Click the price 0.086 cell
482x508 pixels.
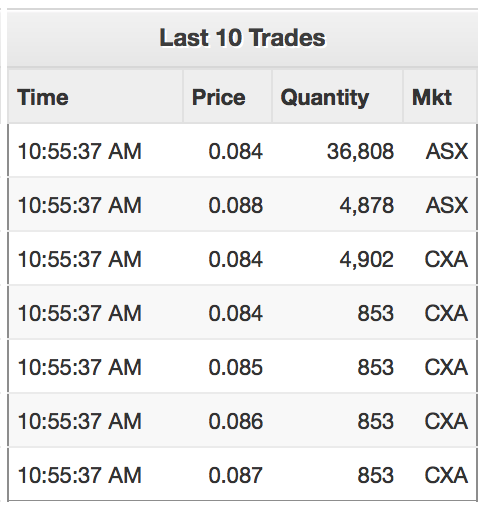236,421
